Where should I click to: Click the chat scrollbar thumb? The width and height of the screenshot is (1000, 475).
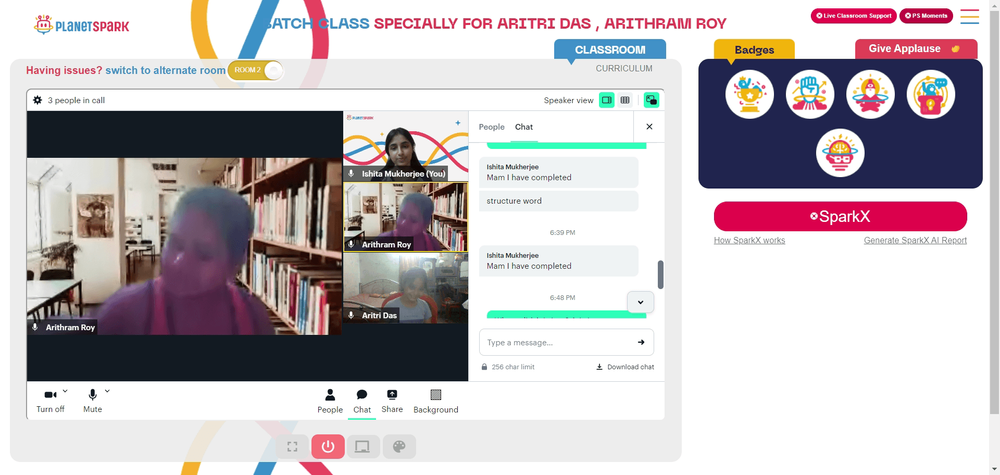661,274
